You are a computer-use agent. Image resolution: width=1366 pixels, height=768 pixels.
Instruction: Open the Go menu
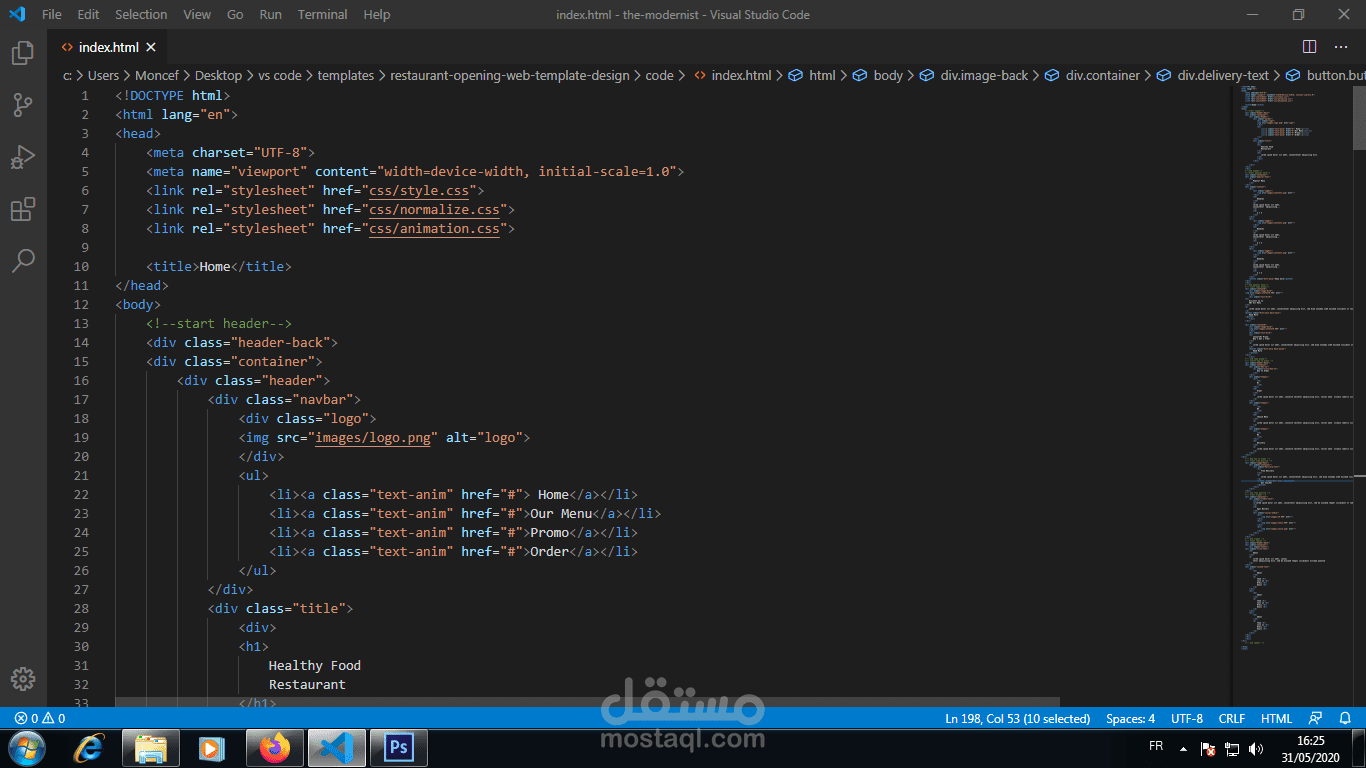235,14
